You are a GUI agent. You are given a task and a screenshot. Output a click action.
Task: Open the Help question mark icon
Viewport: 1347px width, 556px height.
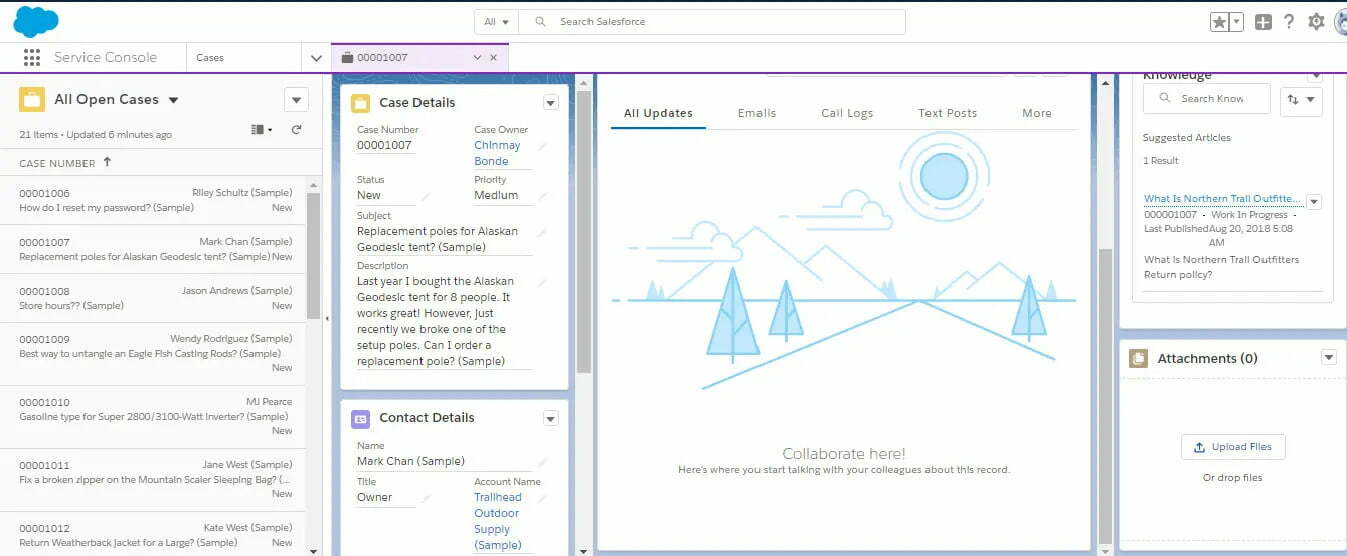pyautogui.click(x=1289, y=22)
